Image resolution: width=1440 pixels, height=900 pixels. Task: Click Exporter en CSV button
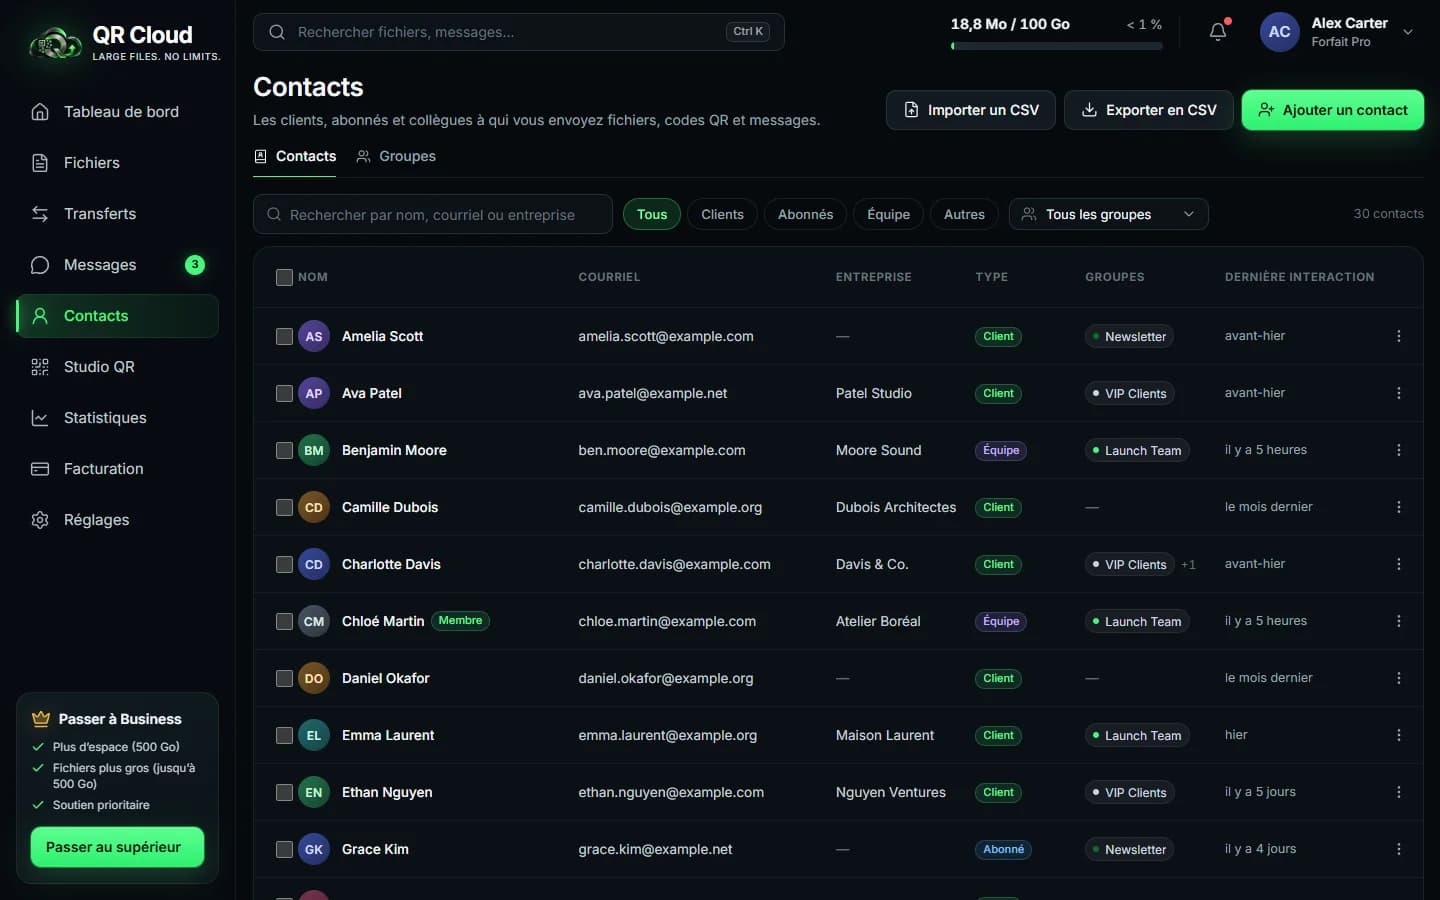1148,110
